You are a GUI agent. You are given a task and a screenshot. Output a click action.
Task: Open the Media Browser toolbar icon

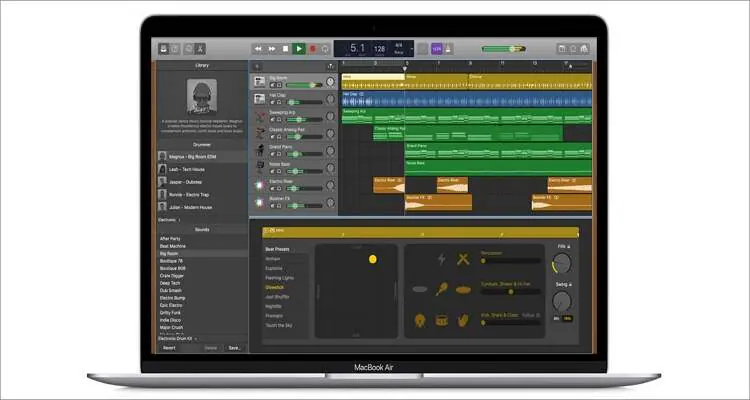pyautogui.click(x=584, y=49)
